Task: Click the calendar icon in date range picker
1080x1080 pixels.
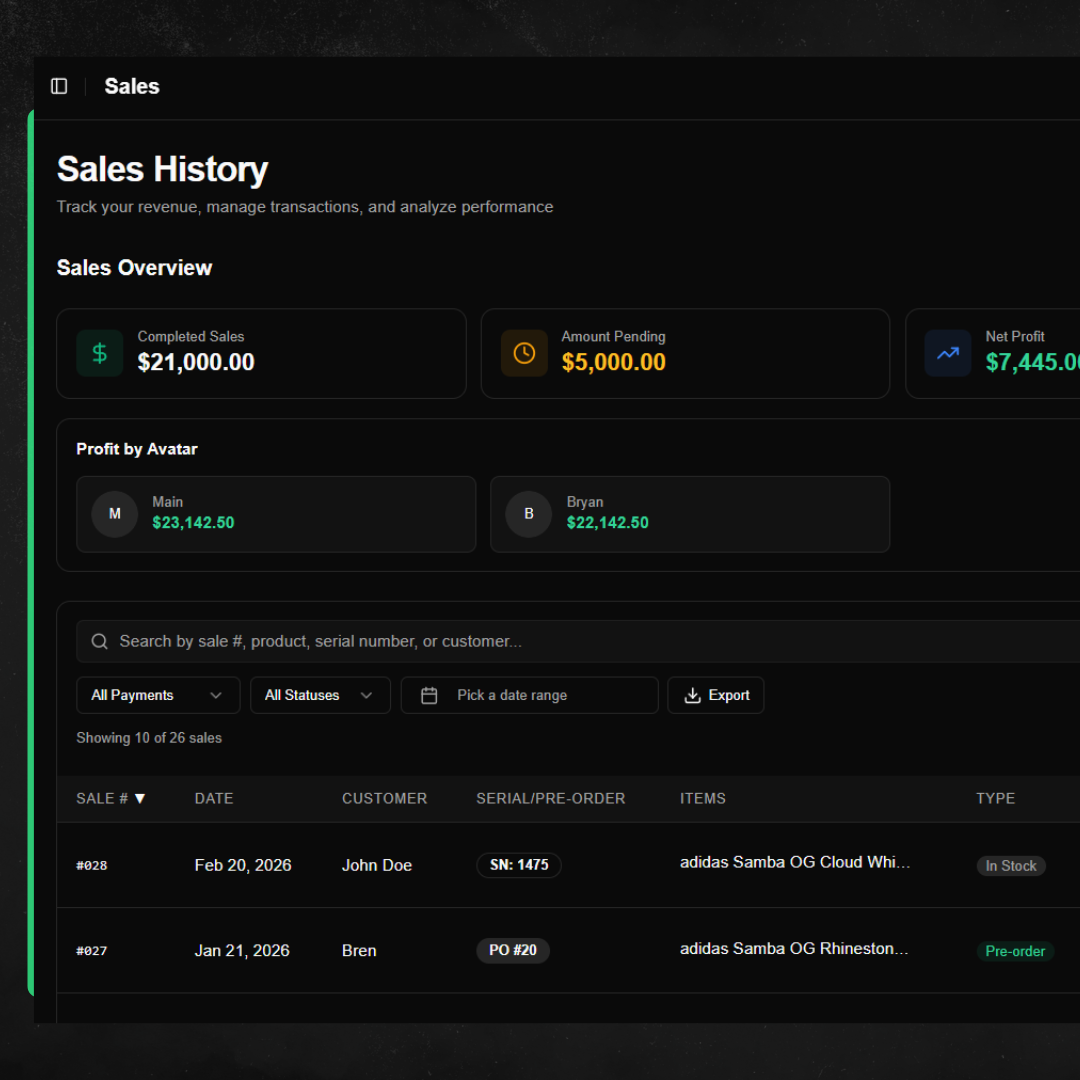Action: click(430, 695)
